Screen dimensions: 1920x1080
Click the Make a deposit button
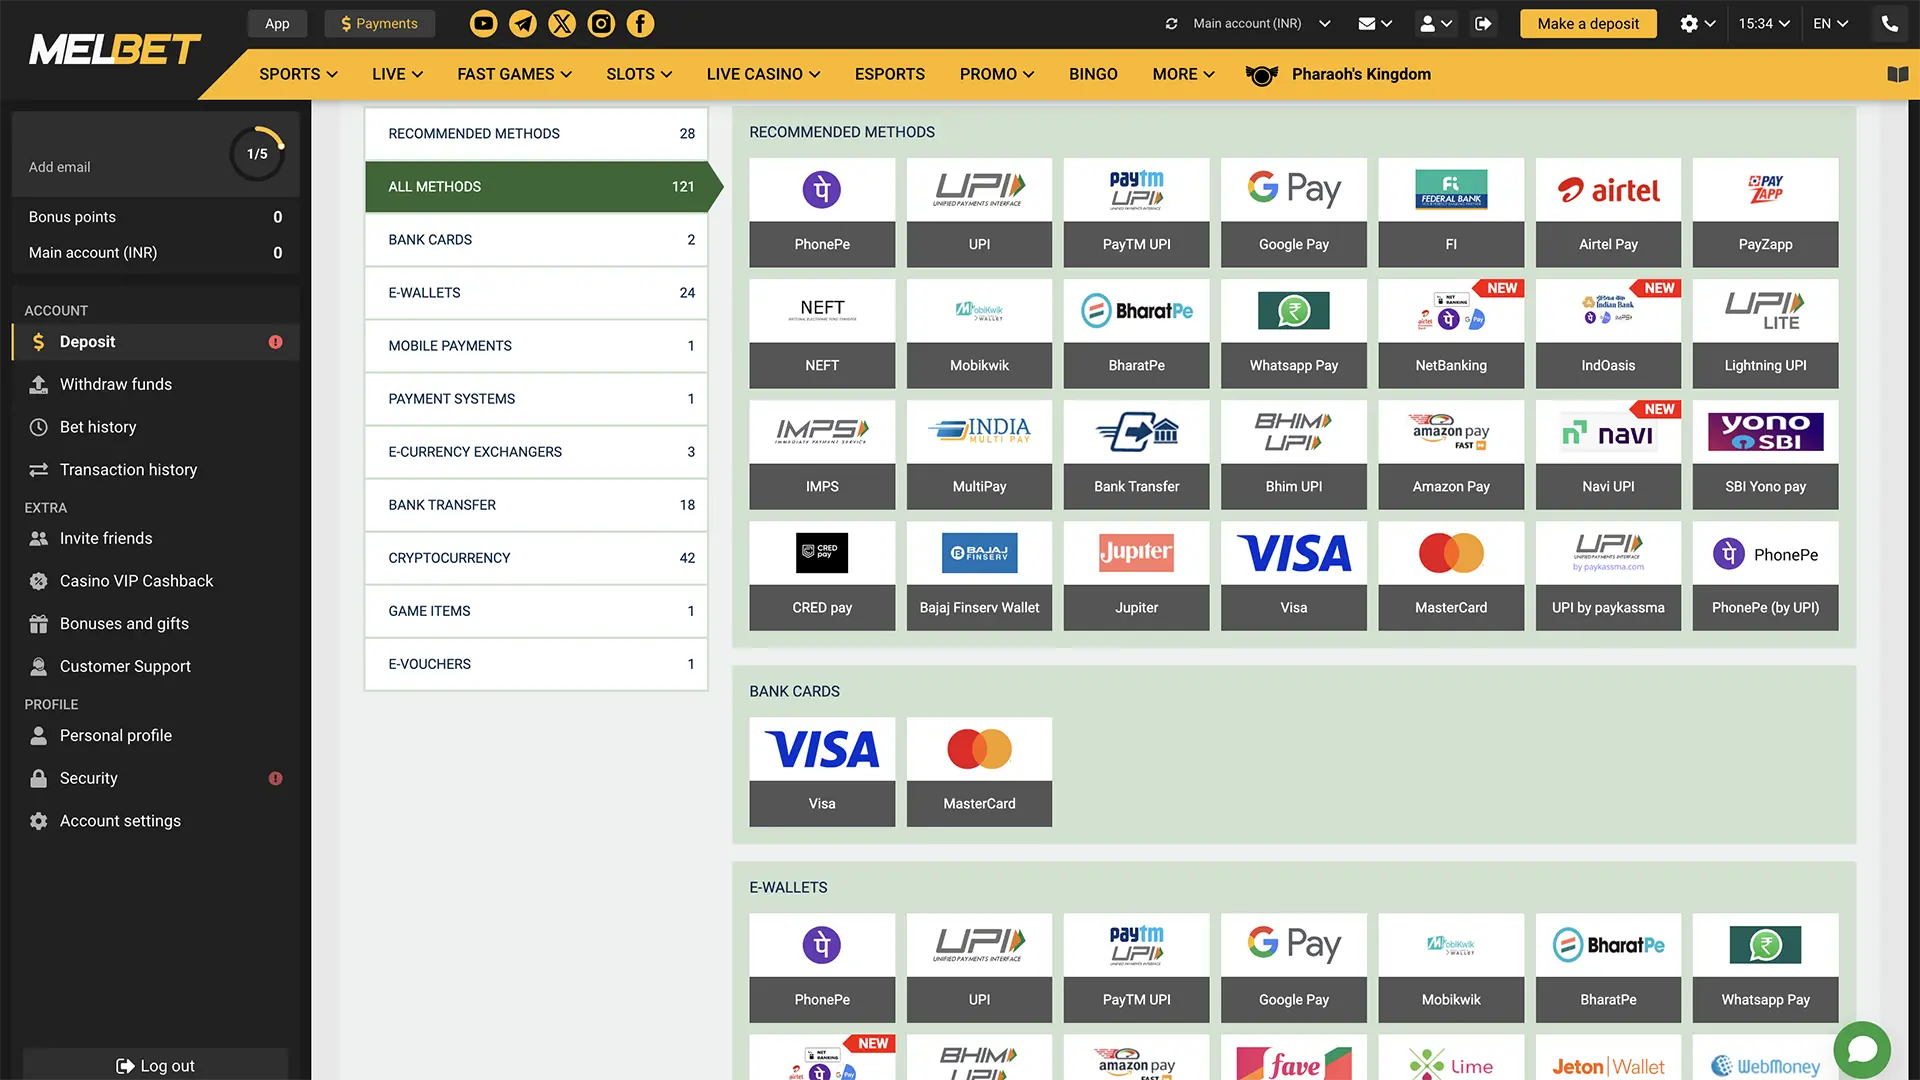point(1588,23)
